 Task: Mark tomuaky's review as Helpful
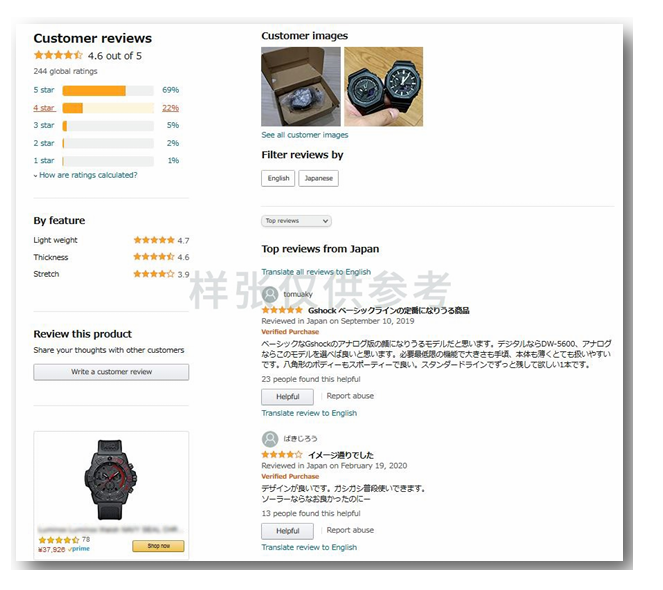(x=288, y=397)
